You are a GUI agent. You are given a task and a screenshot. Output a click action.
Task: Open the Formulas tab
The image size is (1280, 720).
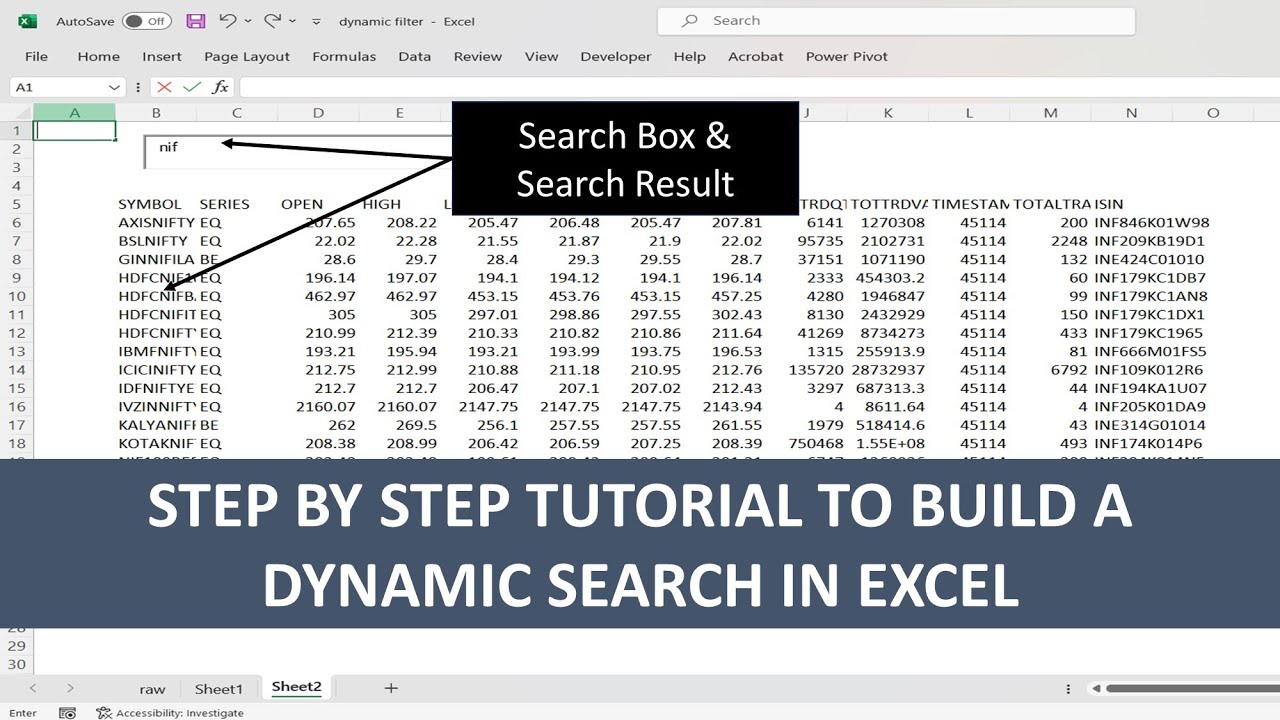point(344,57)
